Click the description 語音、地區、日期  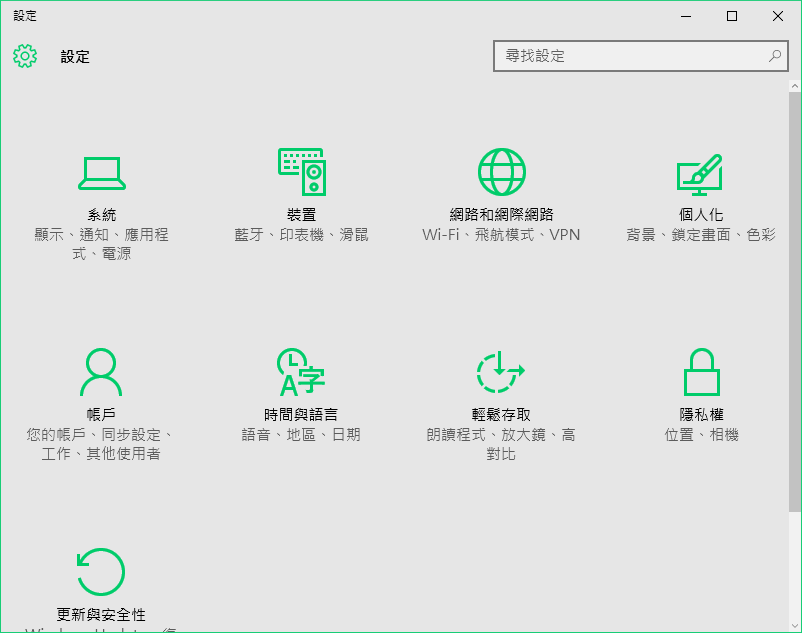click(x=301, y=435)
